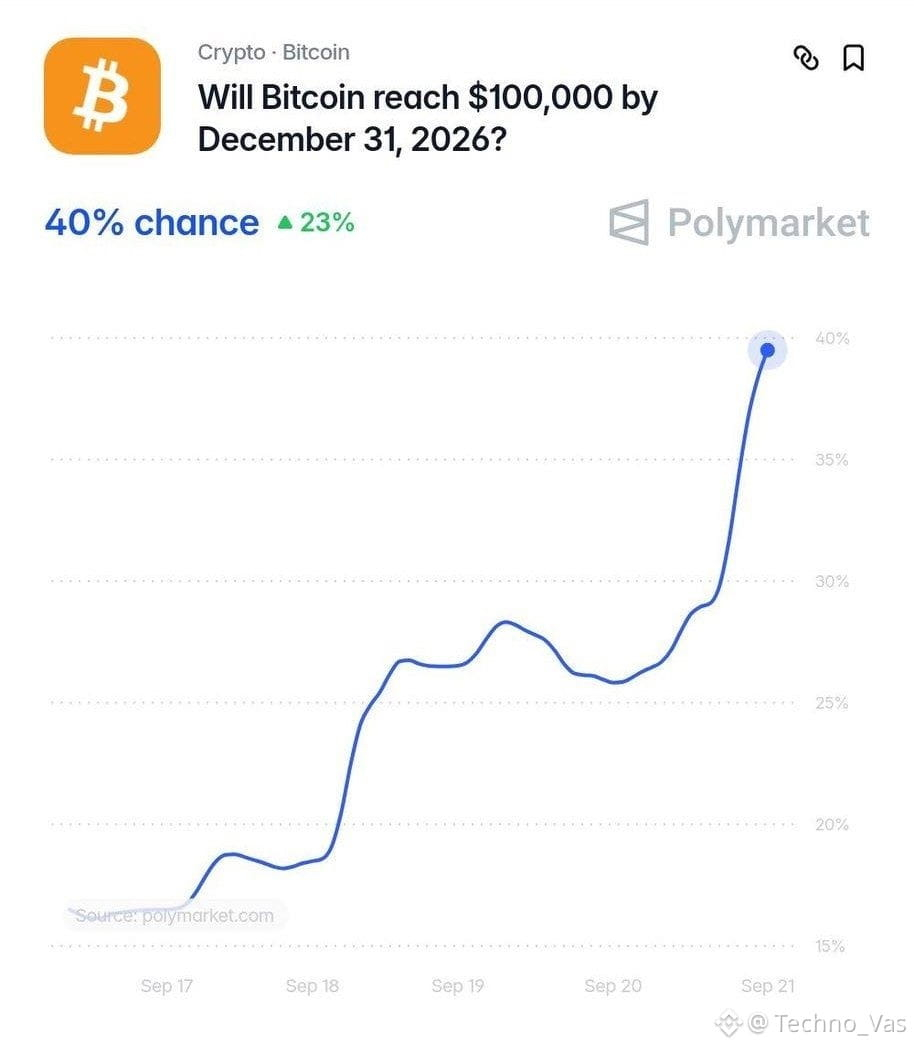Select Sep 20 on the date axis
This screenshot has height=1048, width=914.
(x=613, y=985)
